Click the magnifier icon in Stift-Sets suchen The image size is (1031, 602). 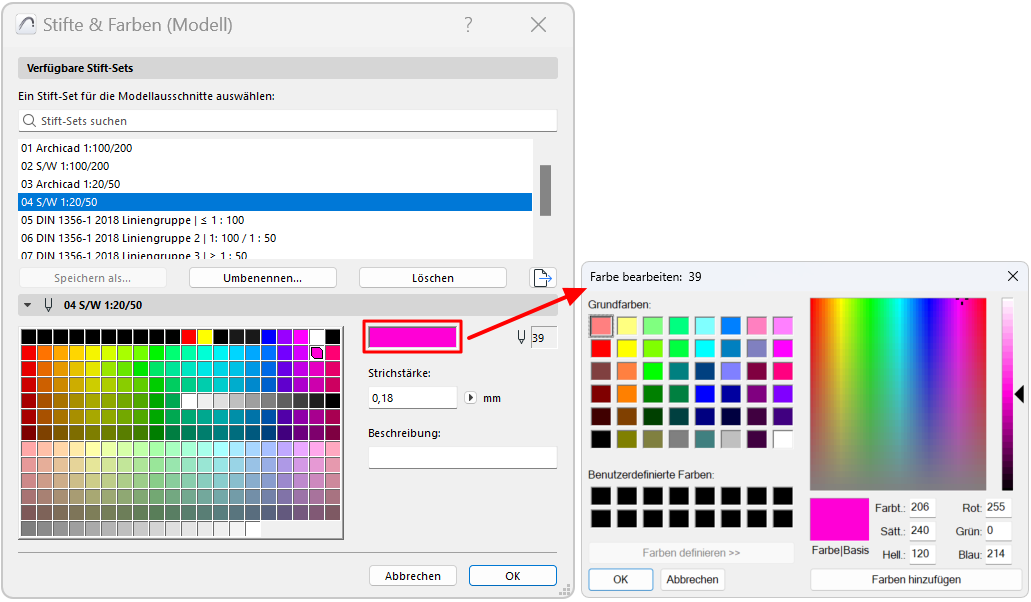pyautogui.click(x=30, y=120)
